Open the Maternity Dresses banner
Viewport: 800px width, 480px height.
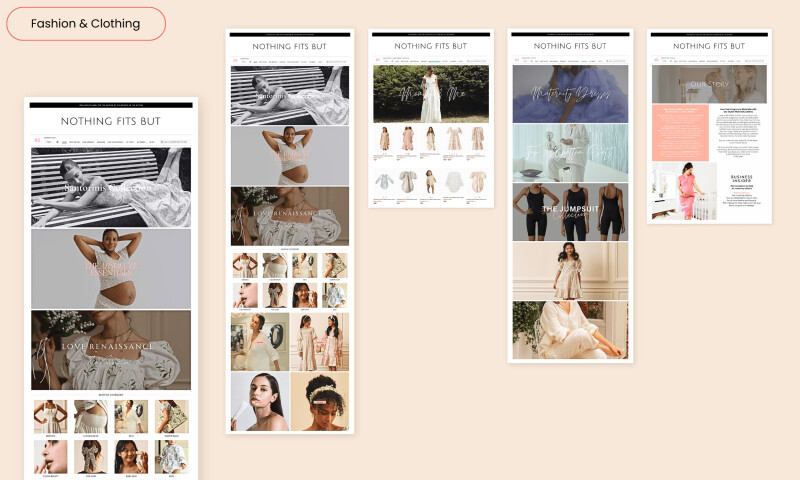pyautogui.click(x=570, y=94)
